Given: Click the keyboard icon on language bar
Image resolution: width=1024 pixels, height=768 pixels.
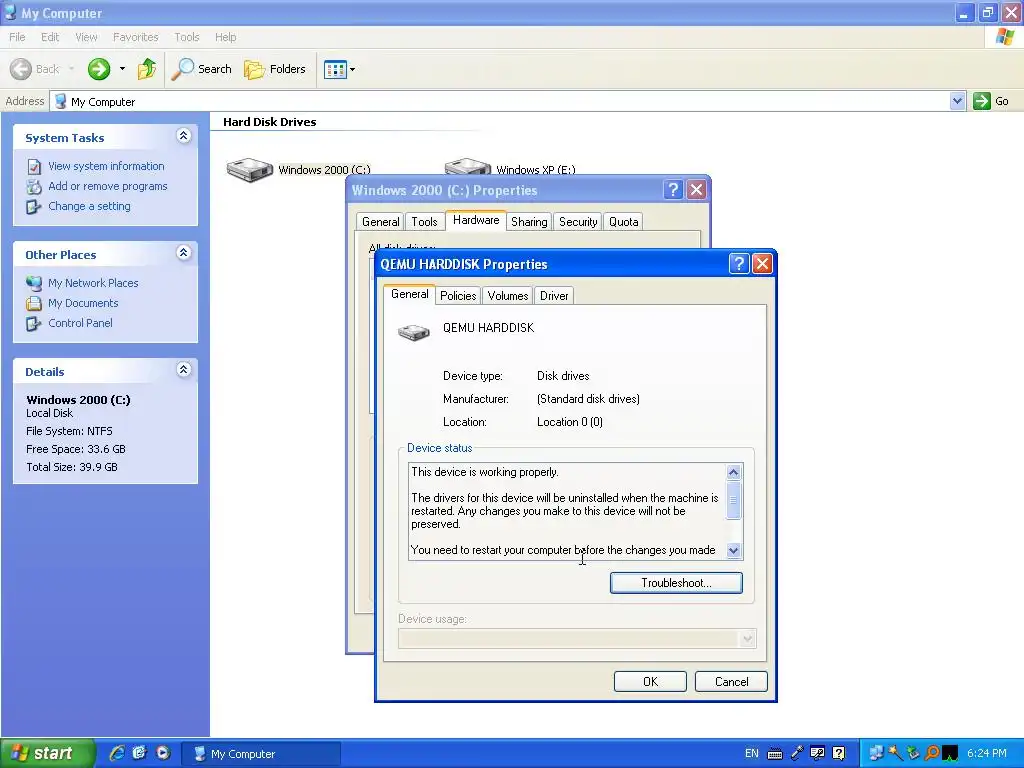Looking at the screenshot, I should point(775,754).
